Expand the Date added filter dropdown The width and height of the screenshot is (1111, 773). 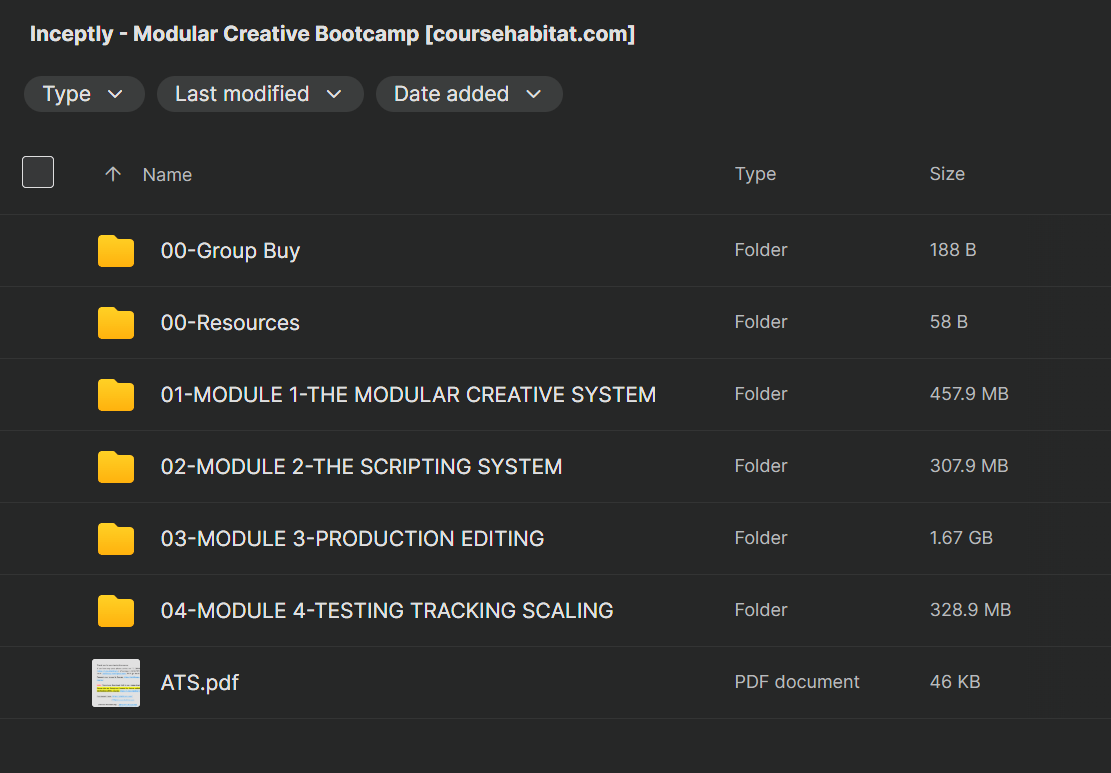468,94
